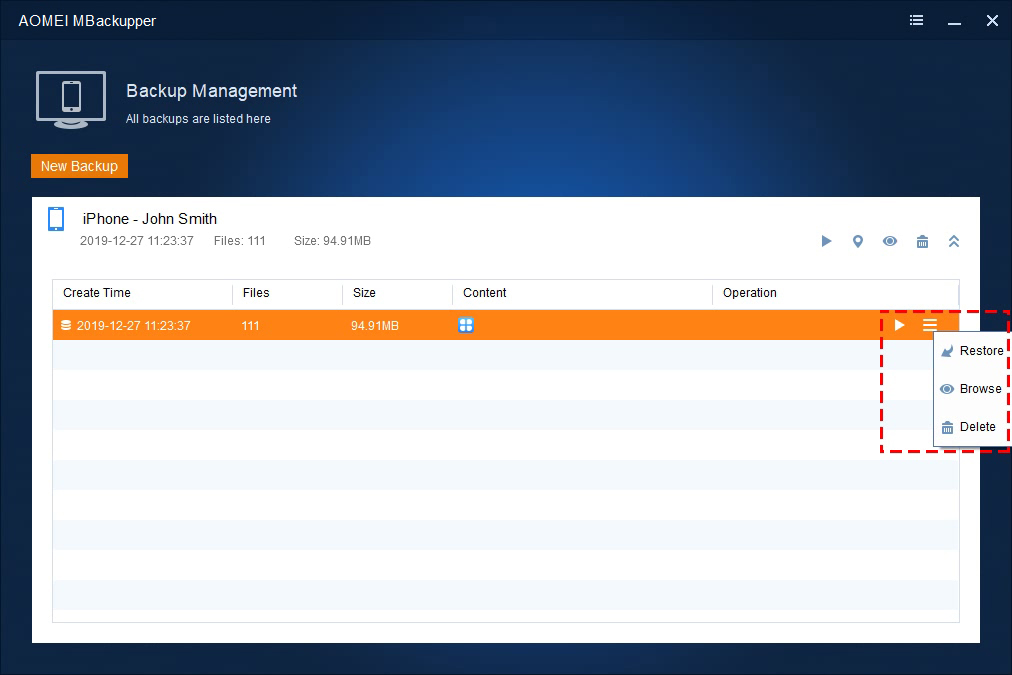Choose Delete from the context menu
1012x675 pixels.
point(972,427)
